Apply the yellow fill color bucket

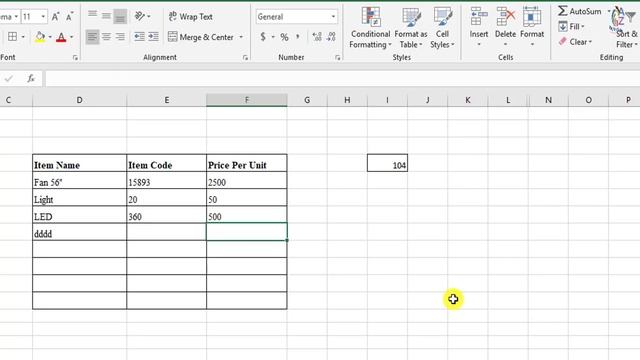click(40, 37)
